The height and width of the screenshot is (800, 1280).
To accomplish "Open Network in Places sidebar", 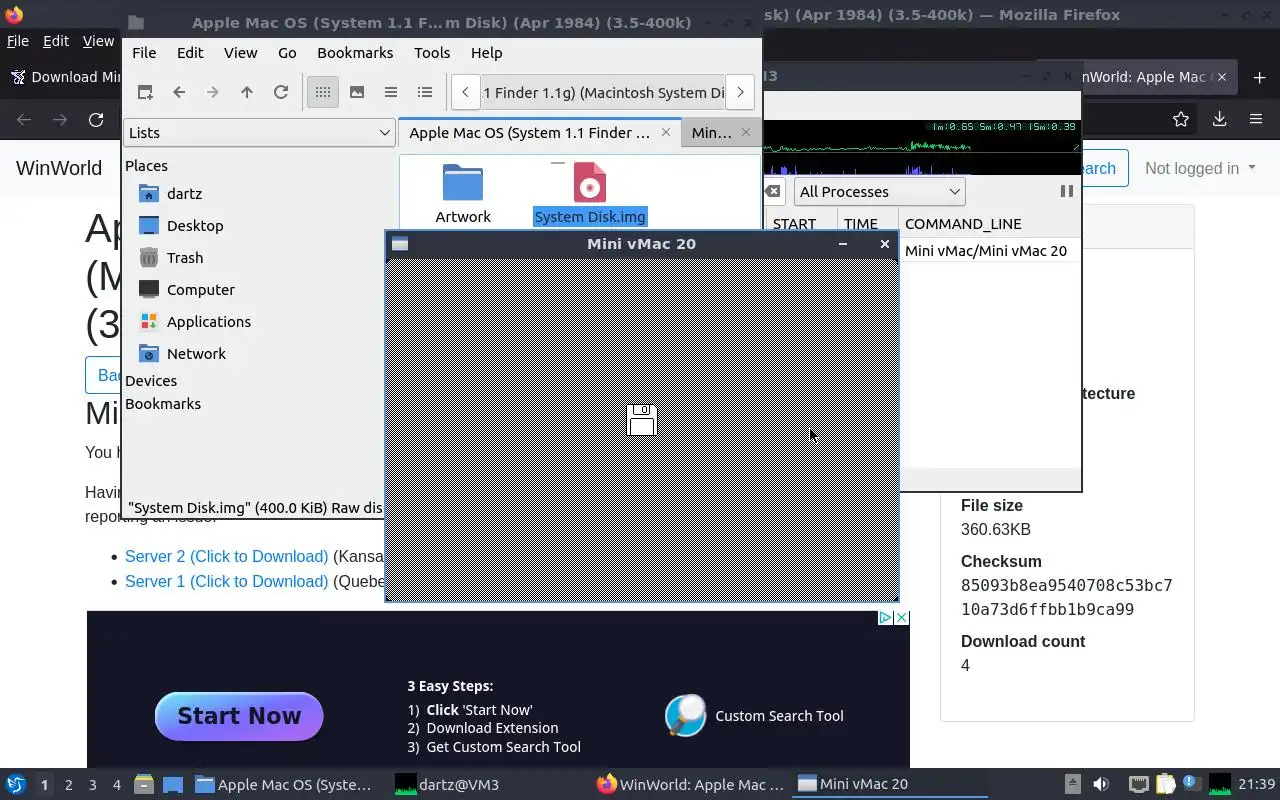I will 197,353.
